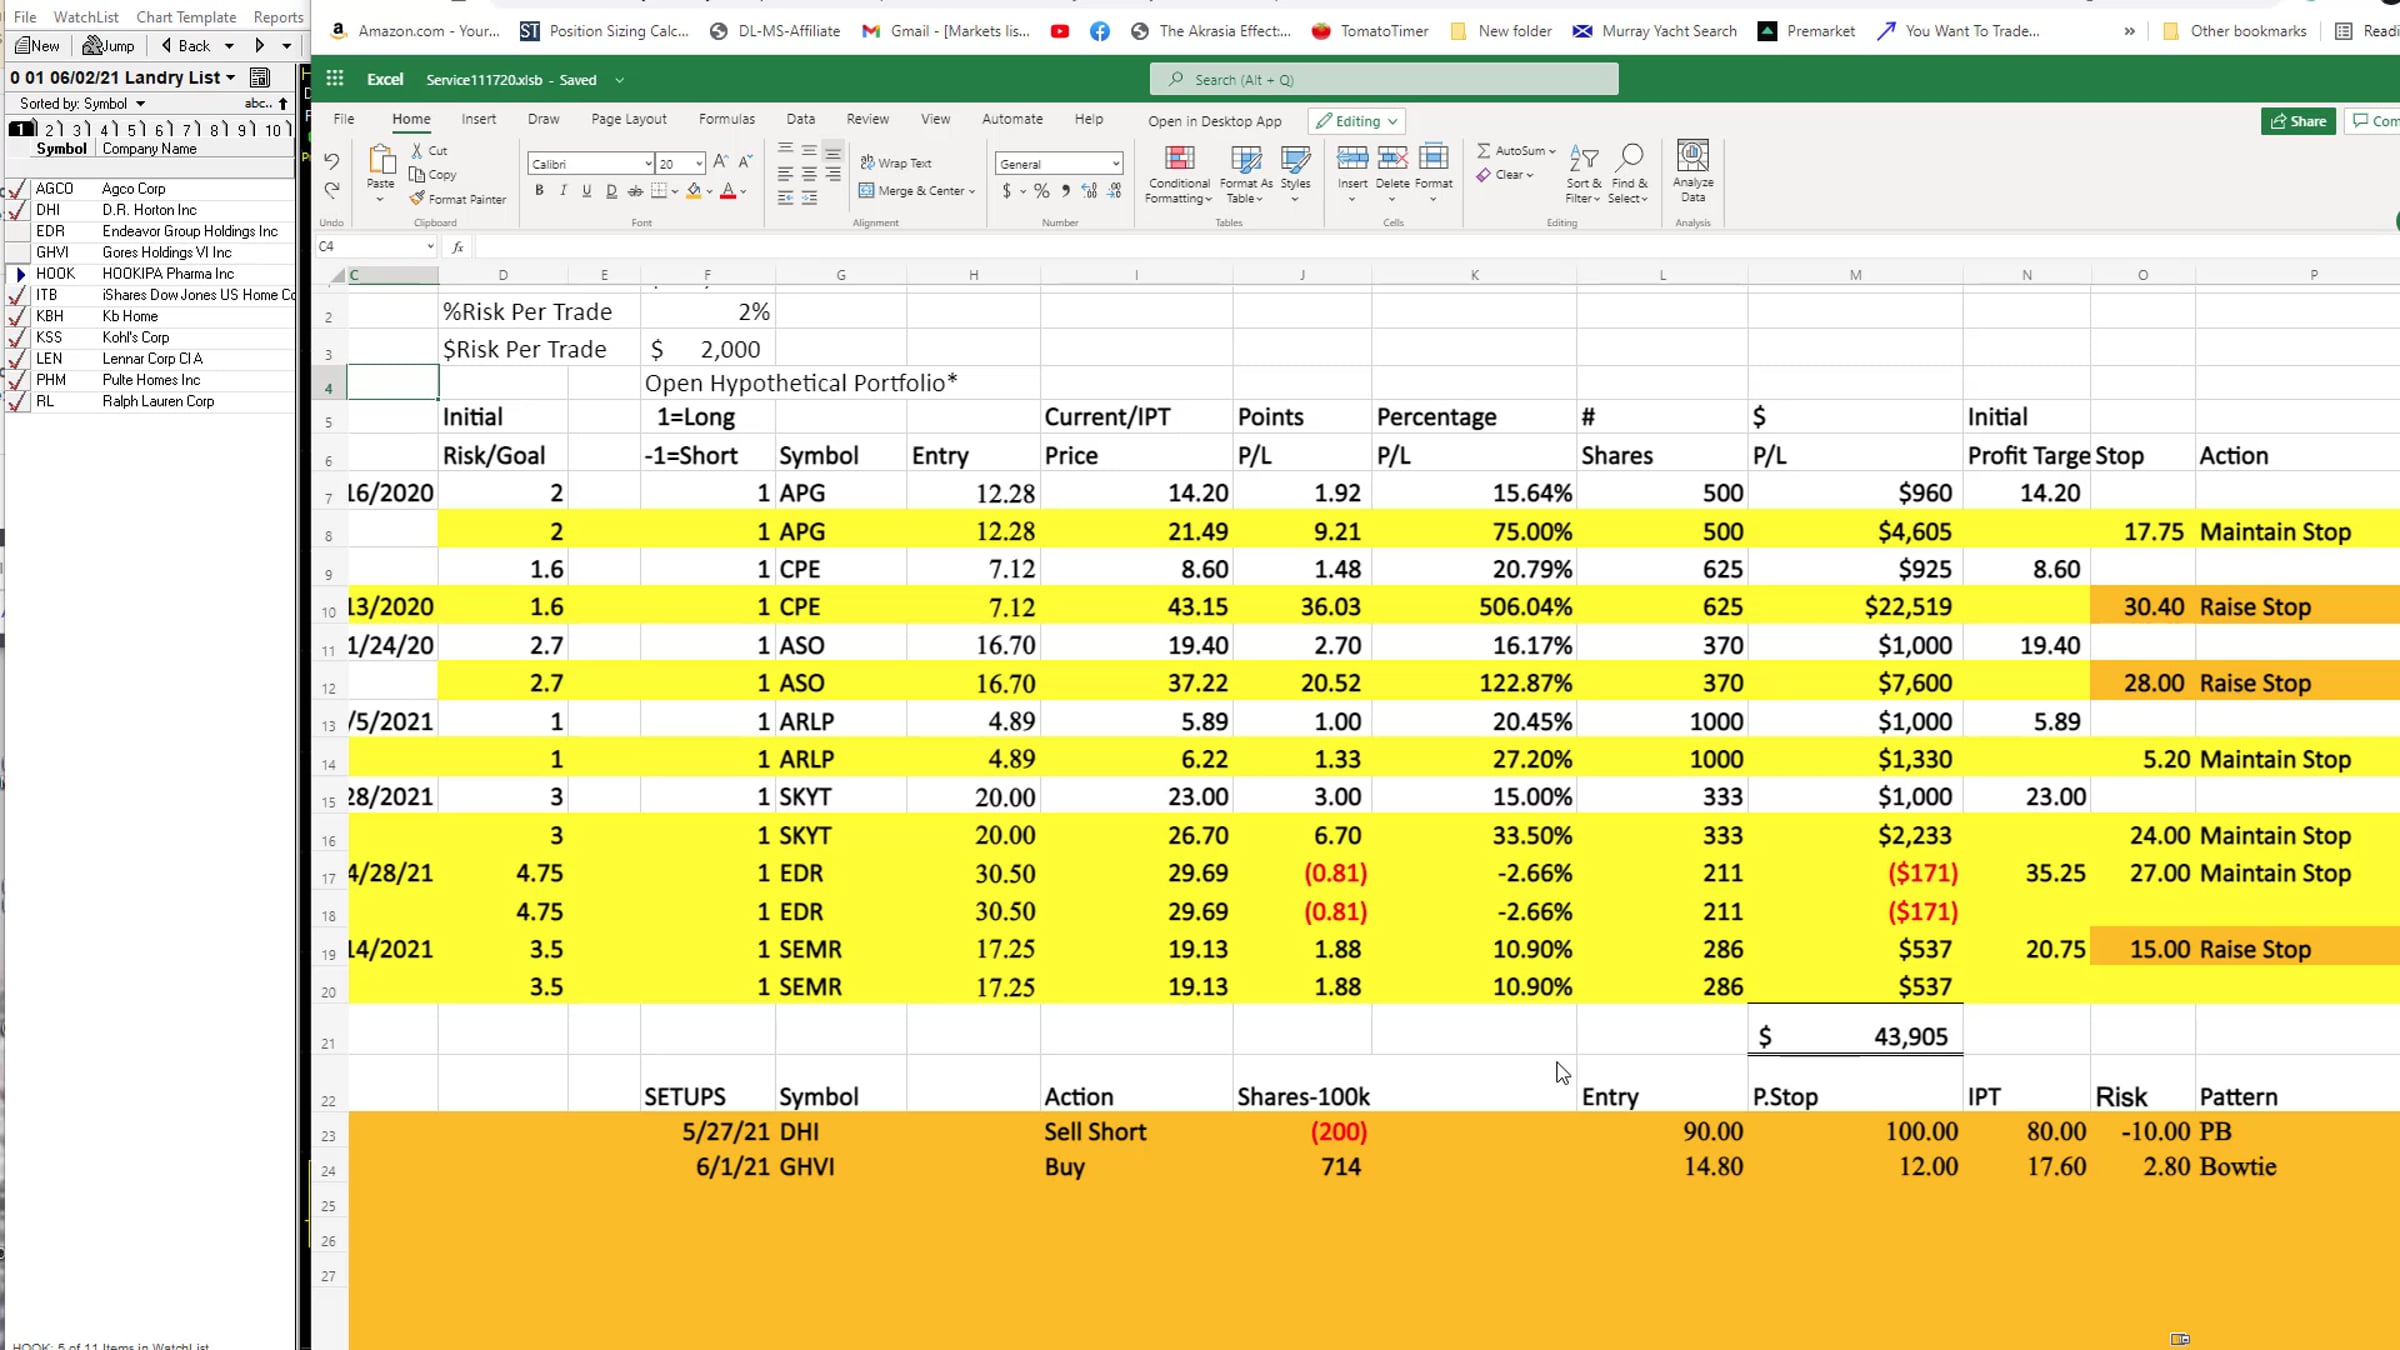Toggle the flag checkmark for AGCO

17,188
